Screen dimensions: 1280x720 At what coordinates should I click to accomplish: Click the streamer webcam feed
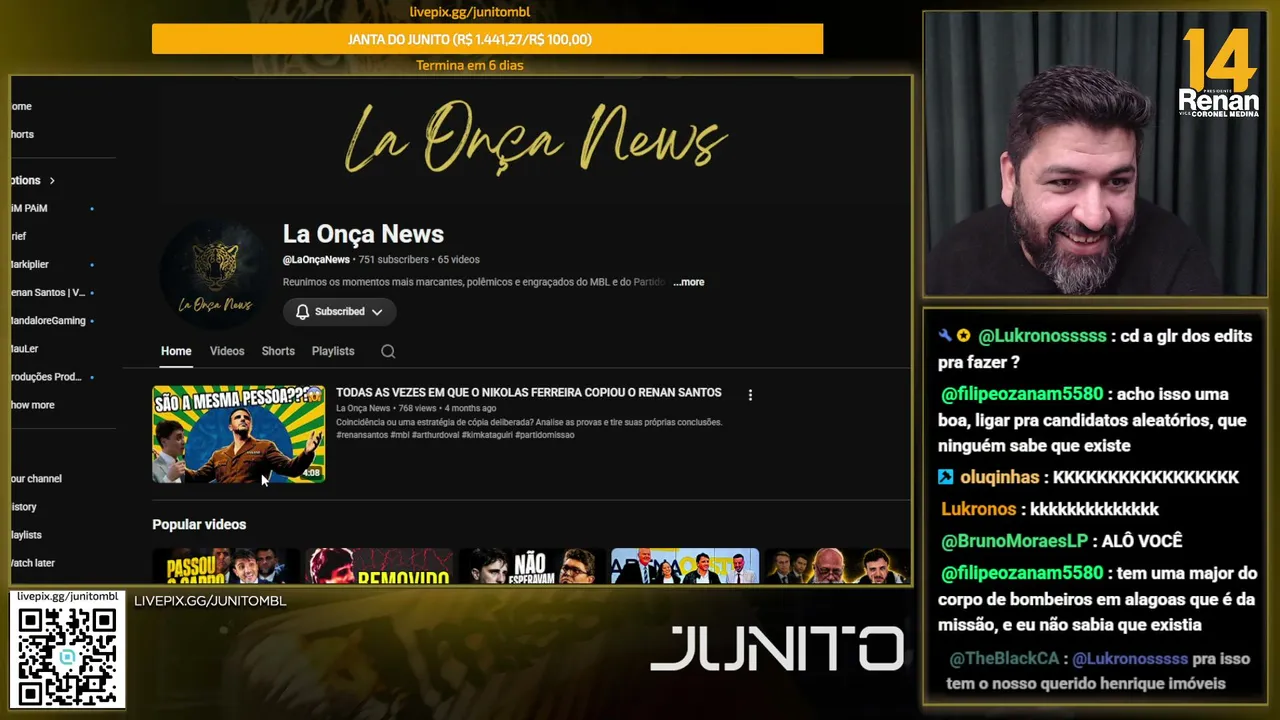click(1095, 154)
